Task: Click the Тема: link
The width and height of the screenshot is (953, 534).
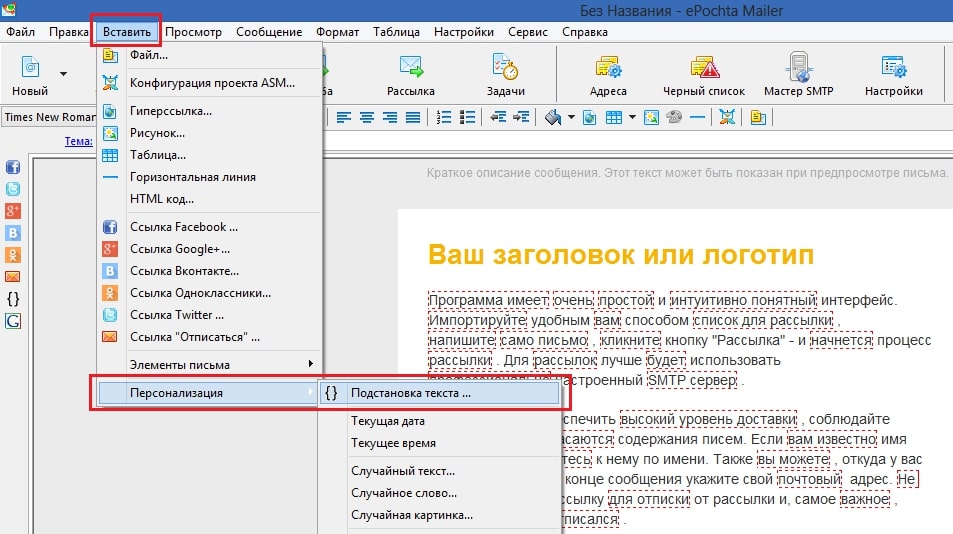Action: pos(78,141)
